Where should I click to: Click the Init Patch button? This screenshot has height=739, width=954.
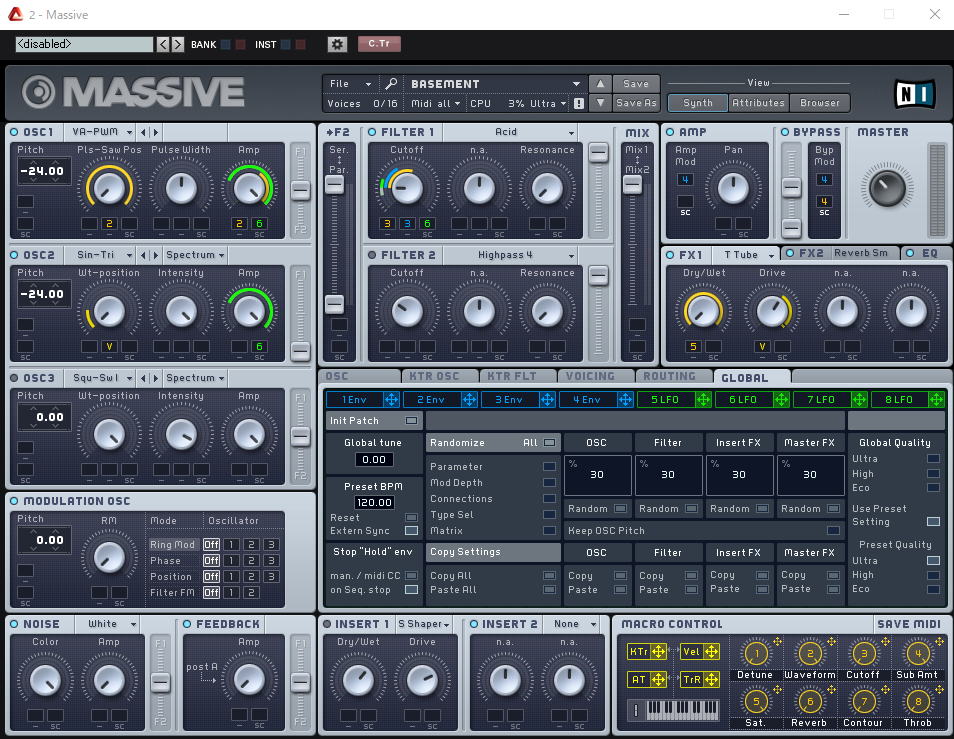tap(374, 420)
